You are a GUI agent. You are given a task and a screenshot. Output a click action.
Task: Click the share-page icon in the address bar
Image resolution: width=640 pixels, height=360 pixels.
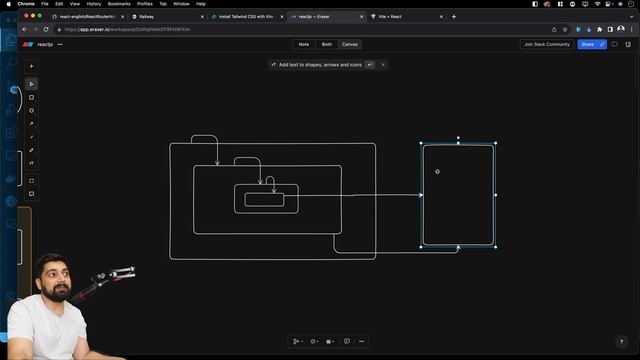click(x=554, y=29)
